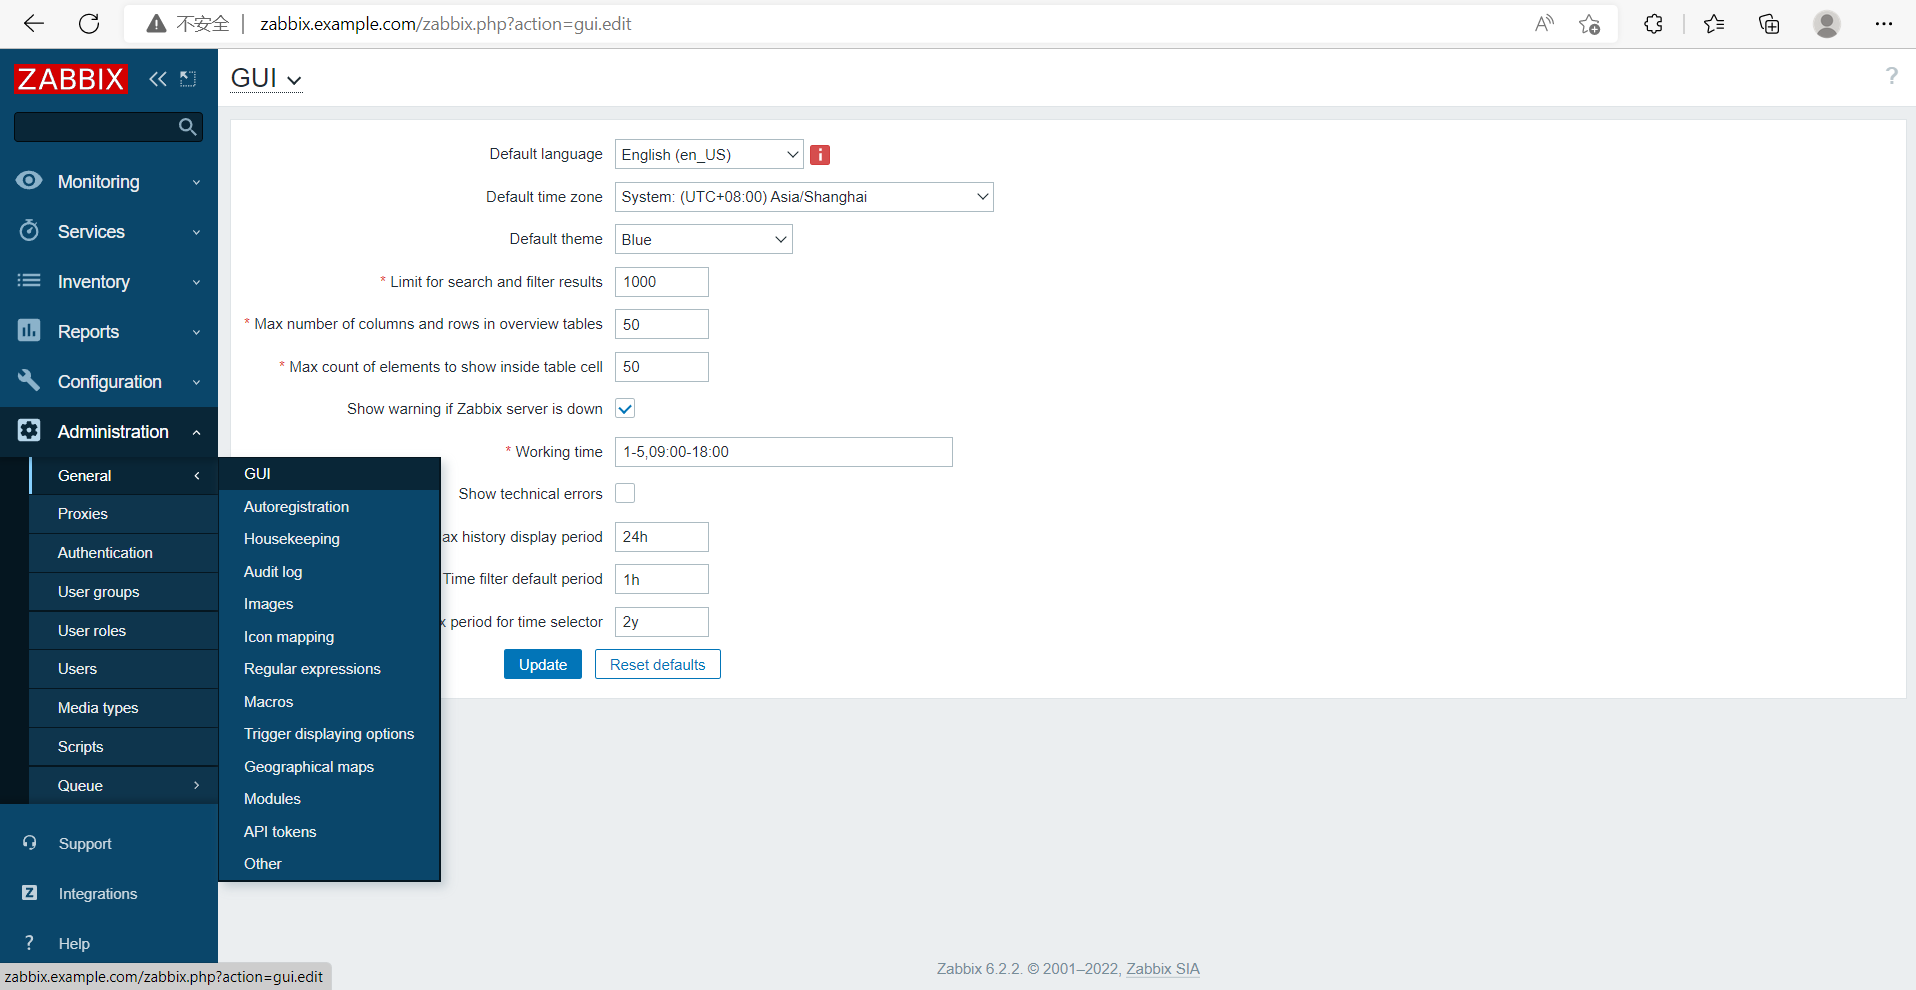Image resolution: width=1916 pixels, height=990 pixels.
Task: Open the GUI page title dropdown
Action: tap(266, 79)
